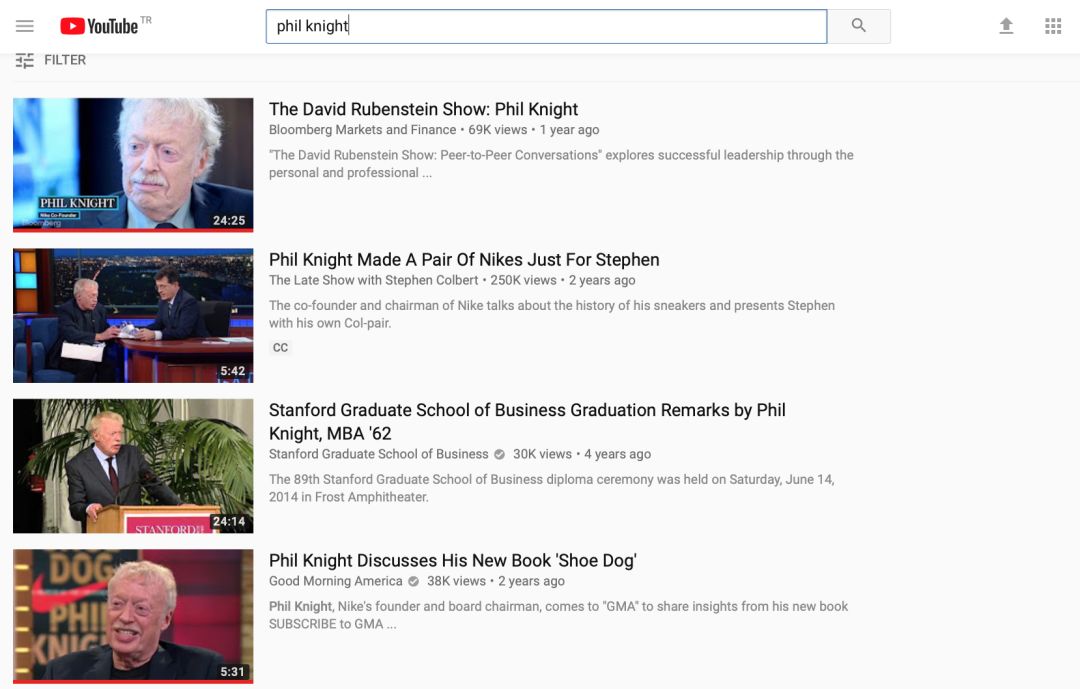
Task: Click the '1 year ago' upload age
Action: (x=569, y=130)
